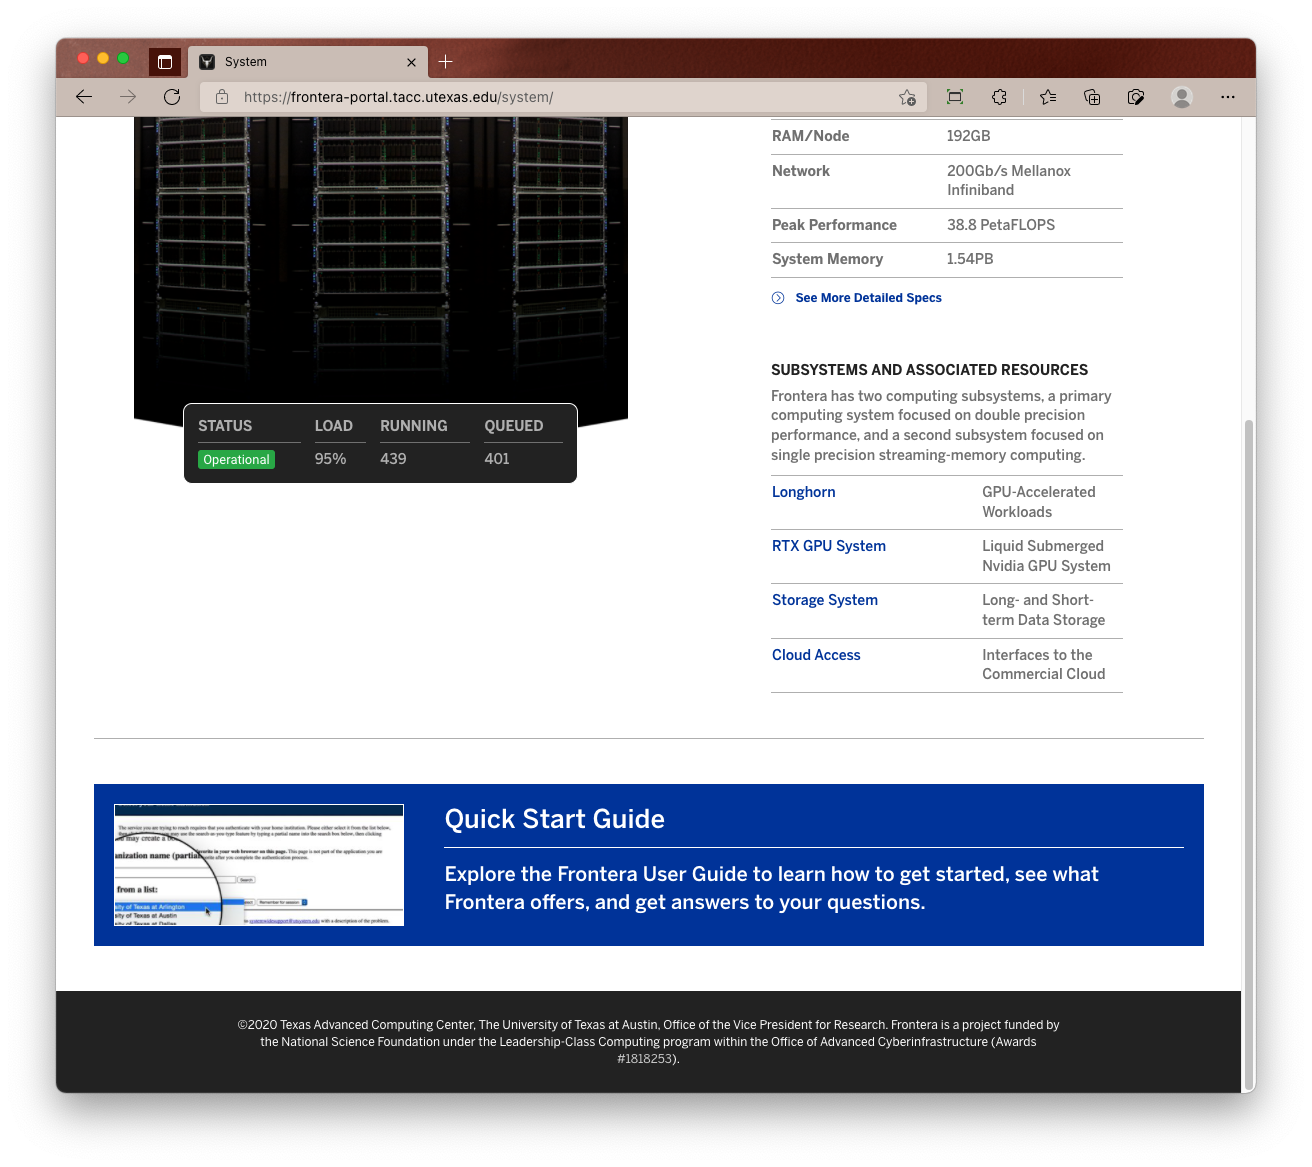Open Collections icon in toolbar
The image size is (1312, 1167).
(1092, 97)
